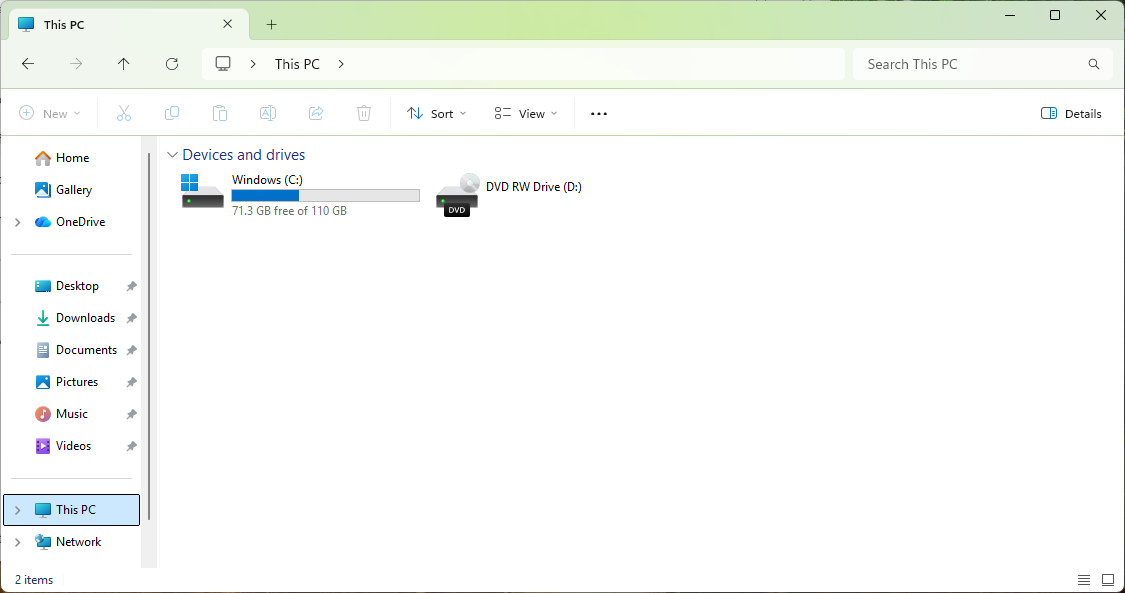Viewport: 1125px width, 593px height.
Task: Switch to large thumbnails view in status bar
Action: coord(1108,580)
